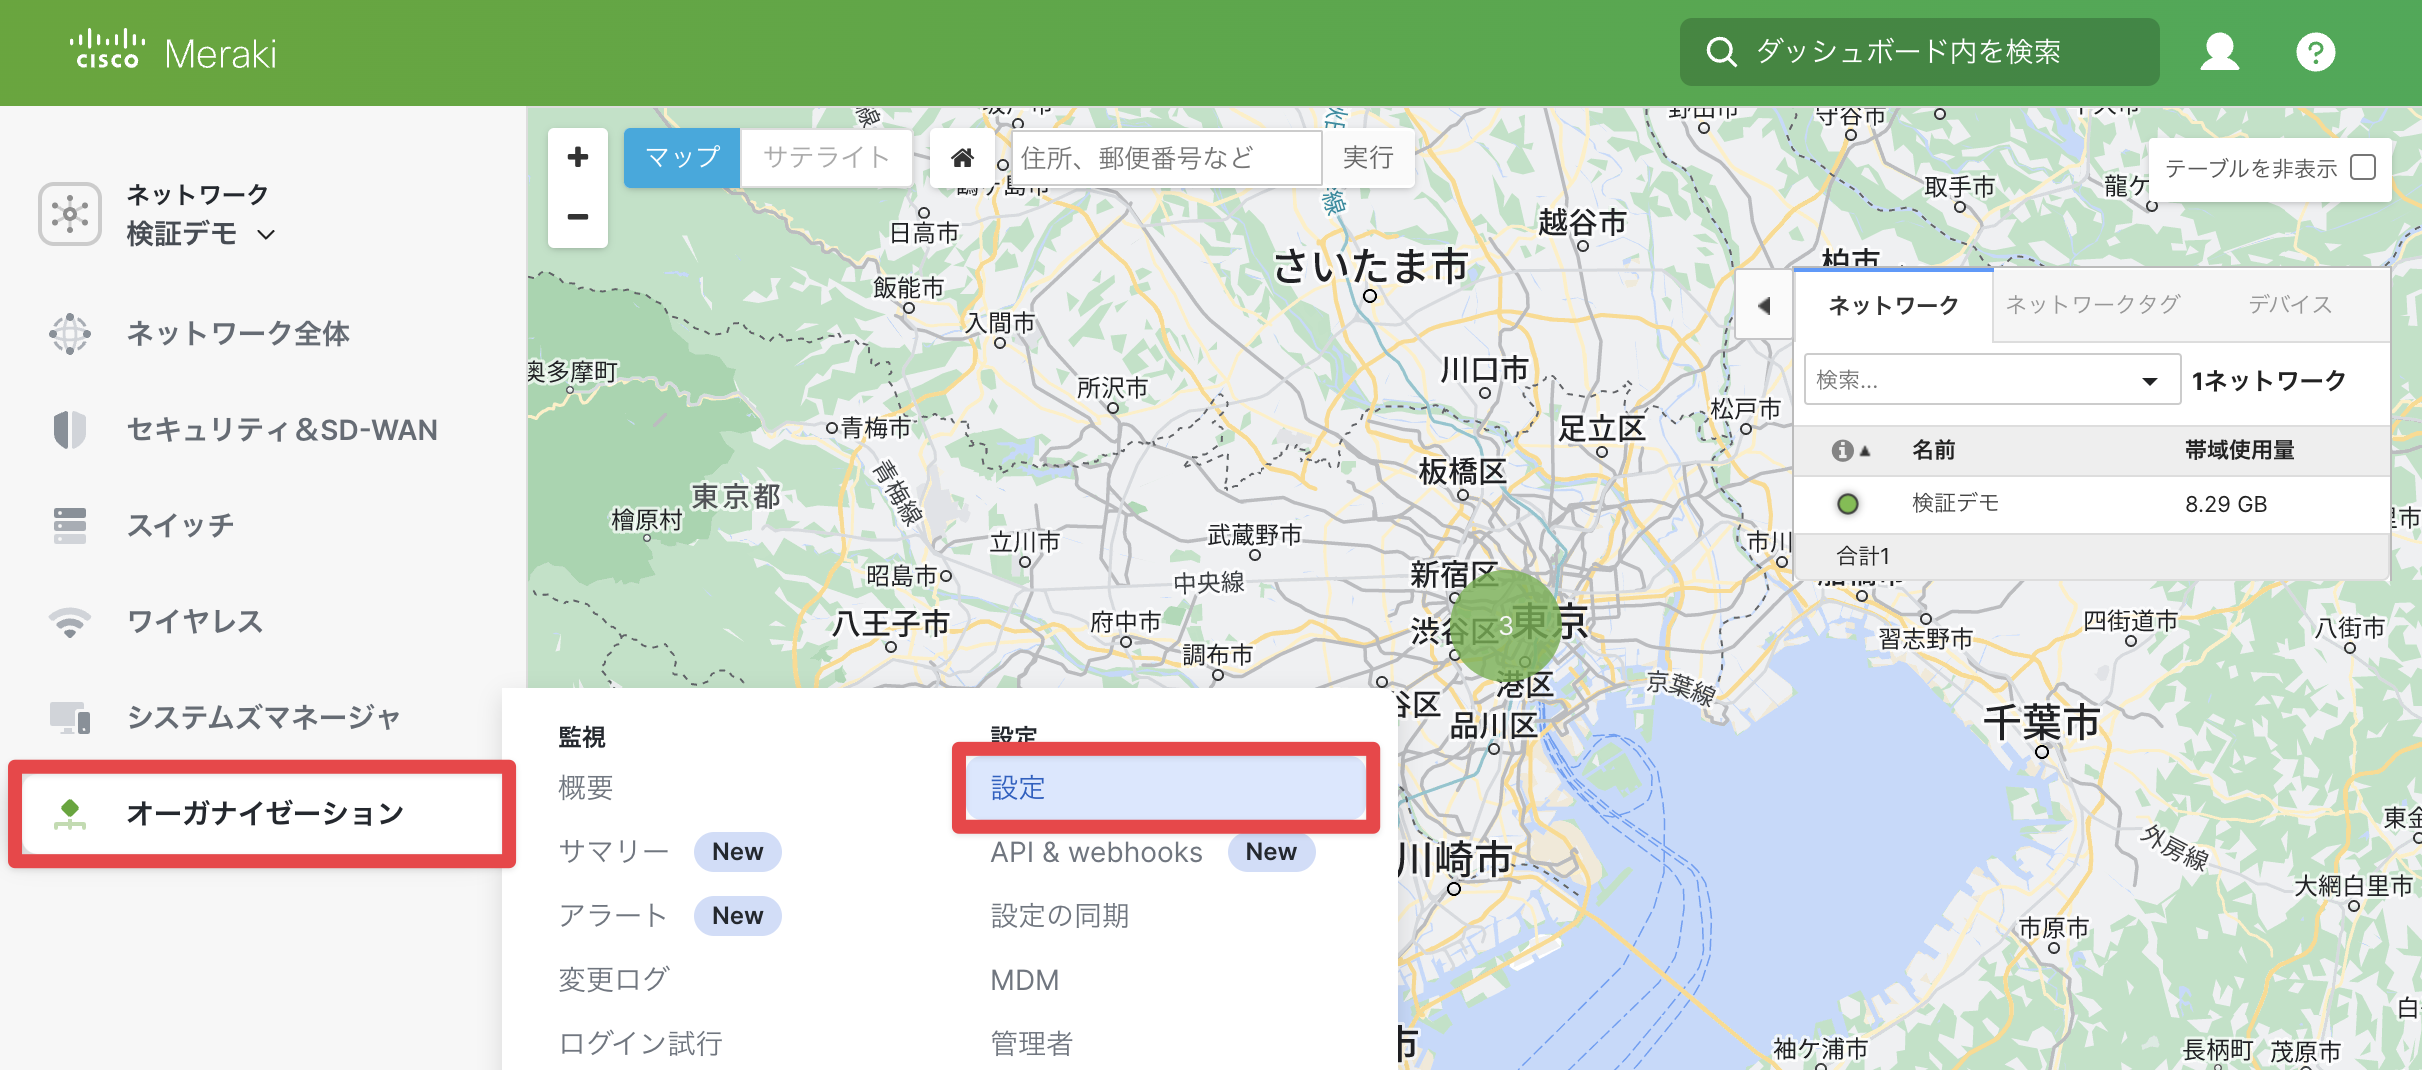Click the green status dot for 検証デモ
The width and height of the screenshot is (2422, 1070).
1848,504
